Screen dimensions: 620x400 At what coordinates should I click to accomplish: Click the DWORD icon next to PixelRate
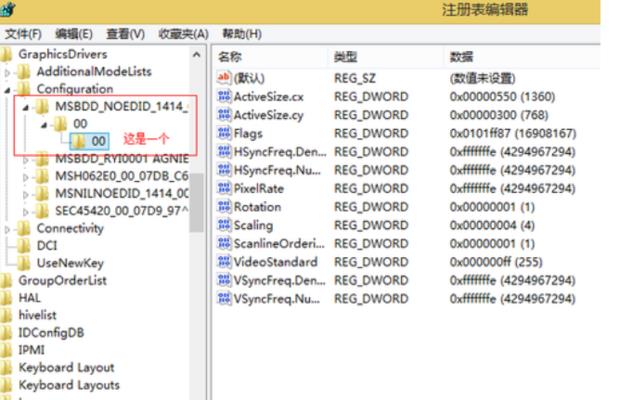(x=224, y=188)
